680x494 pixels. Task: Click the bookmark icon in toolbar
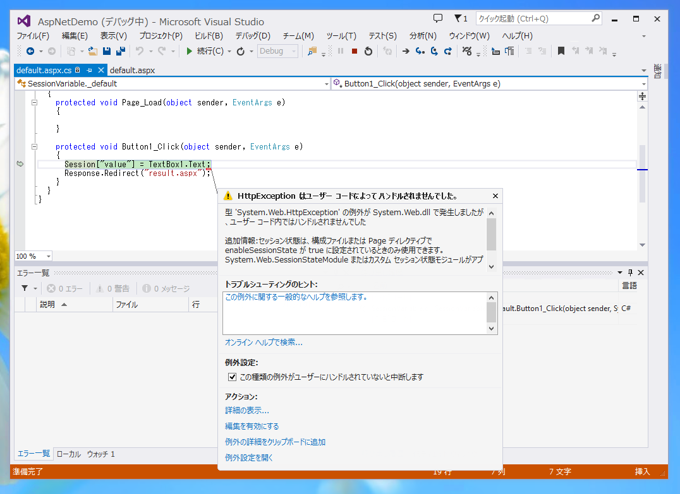pos(561,51)
